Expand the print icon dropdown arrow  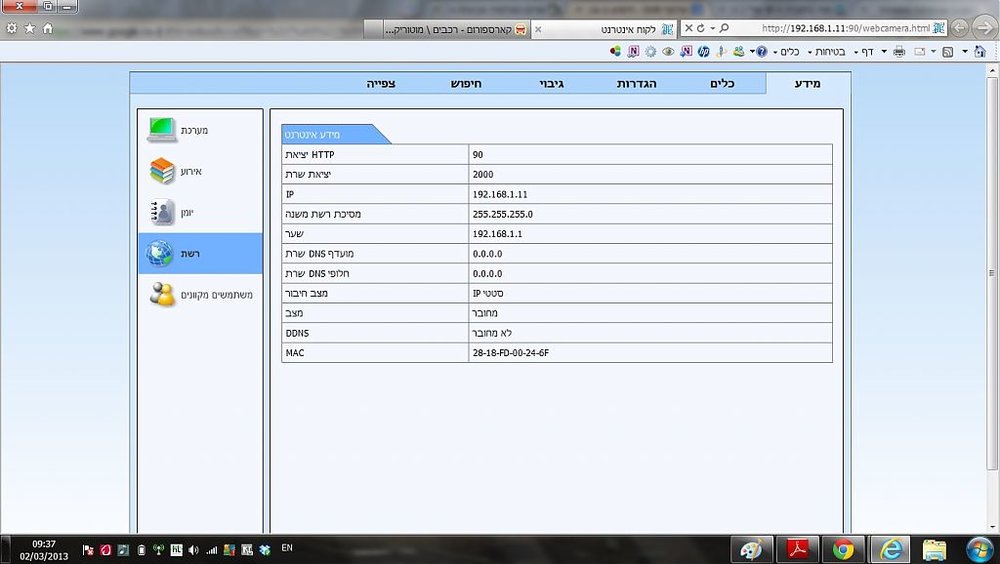pyautogui.click(x=884, y=52)
